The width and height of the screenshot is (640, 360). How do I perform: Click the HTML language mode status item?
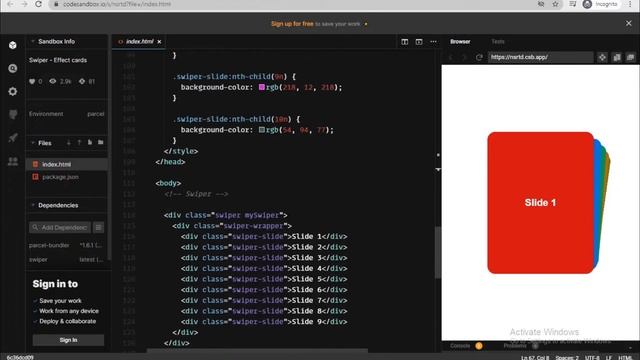pos(624,358)
